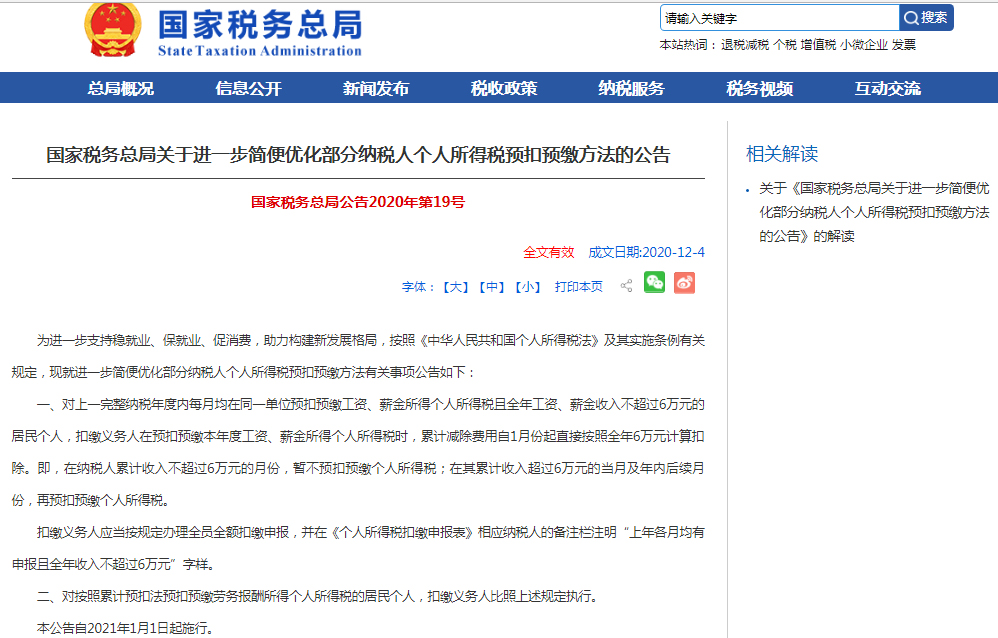Click the hot keyword 小微企业
Viewport: 998px width, 638px height.
(864, 45)
